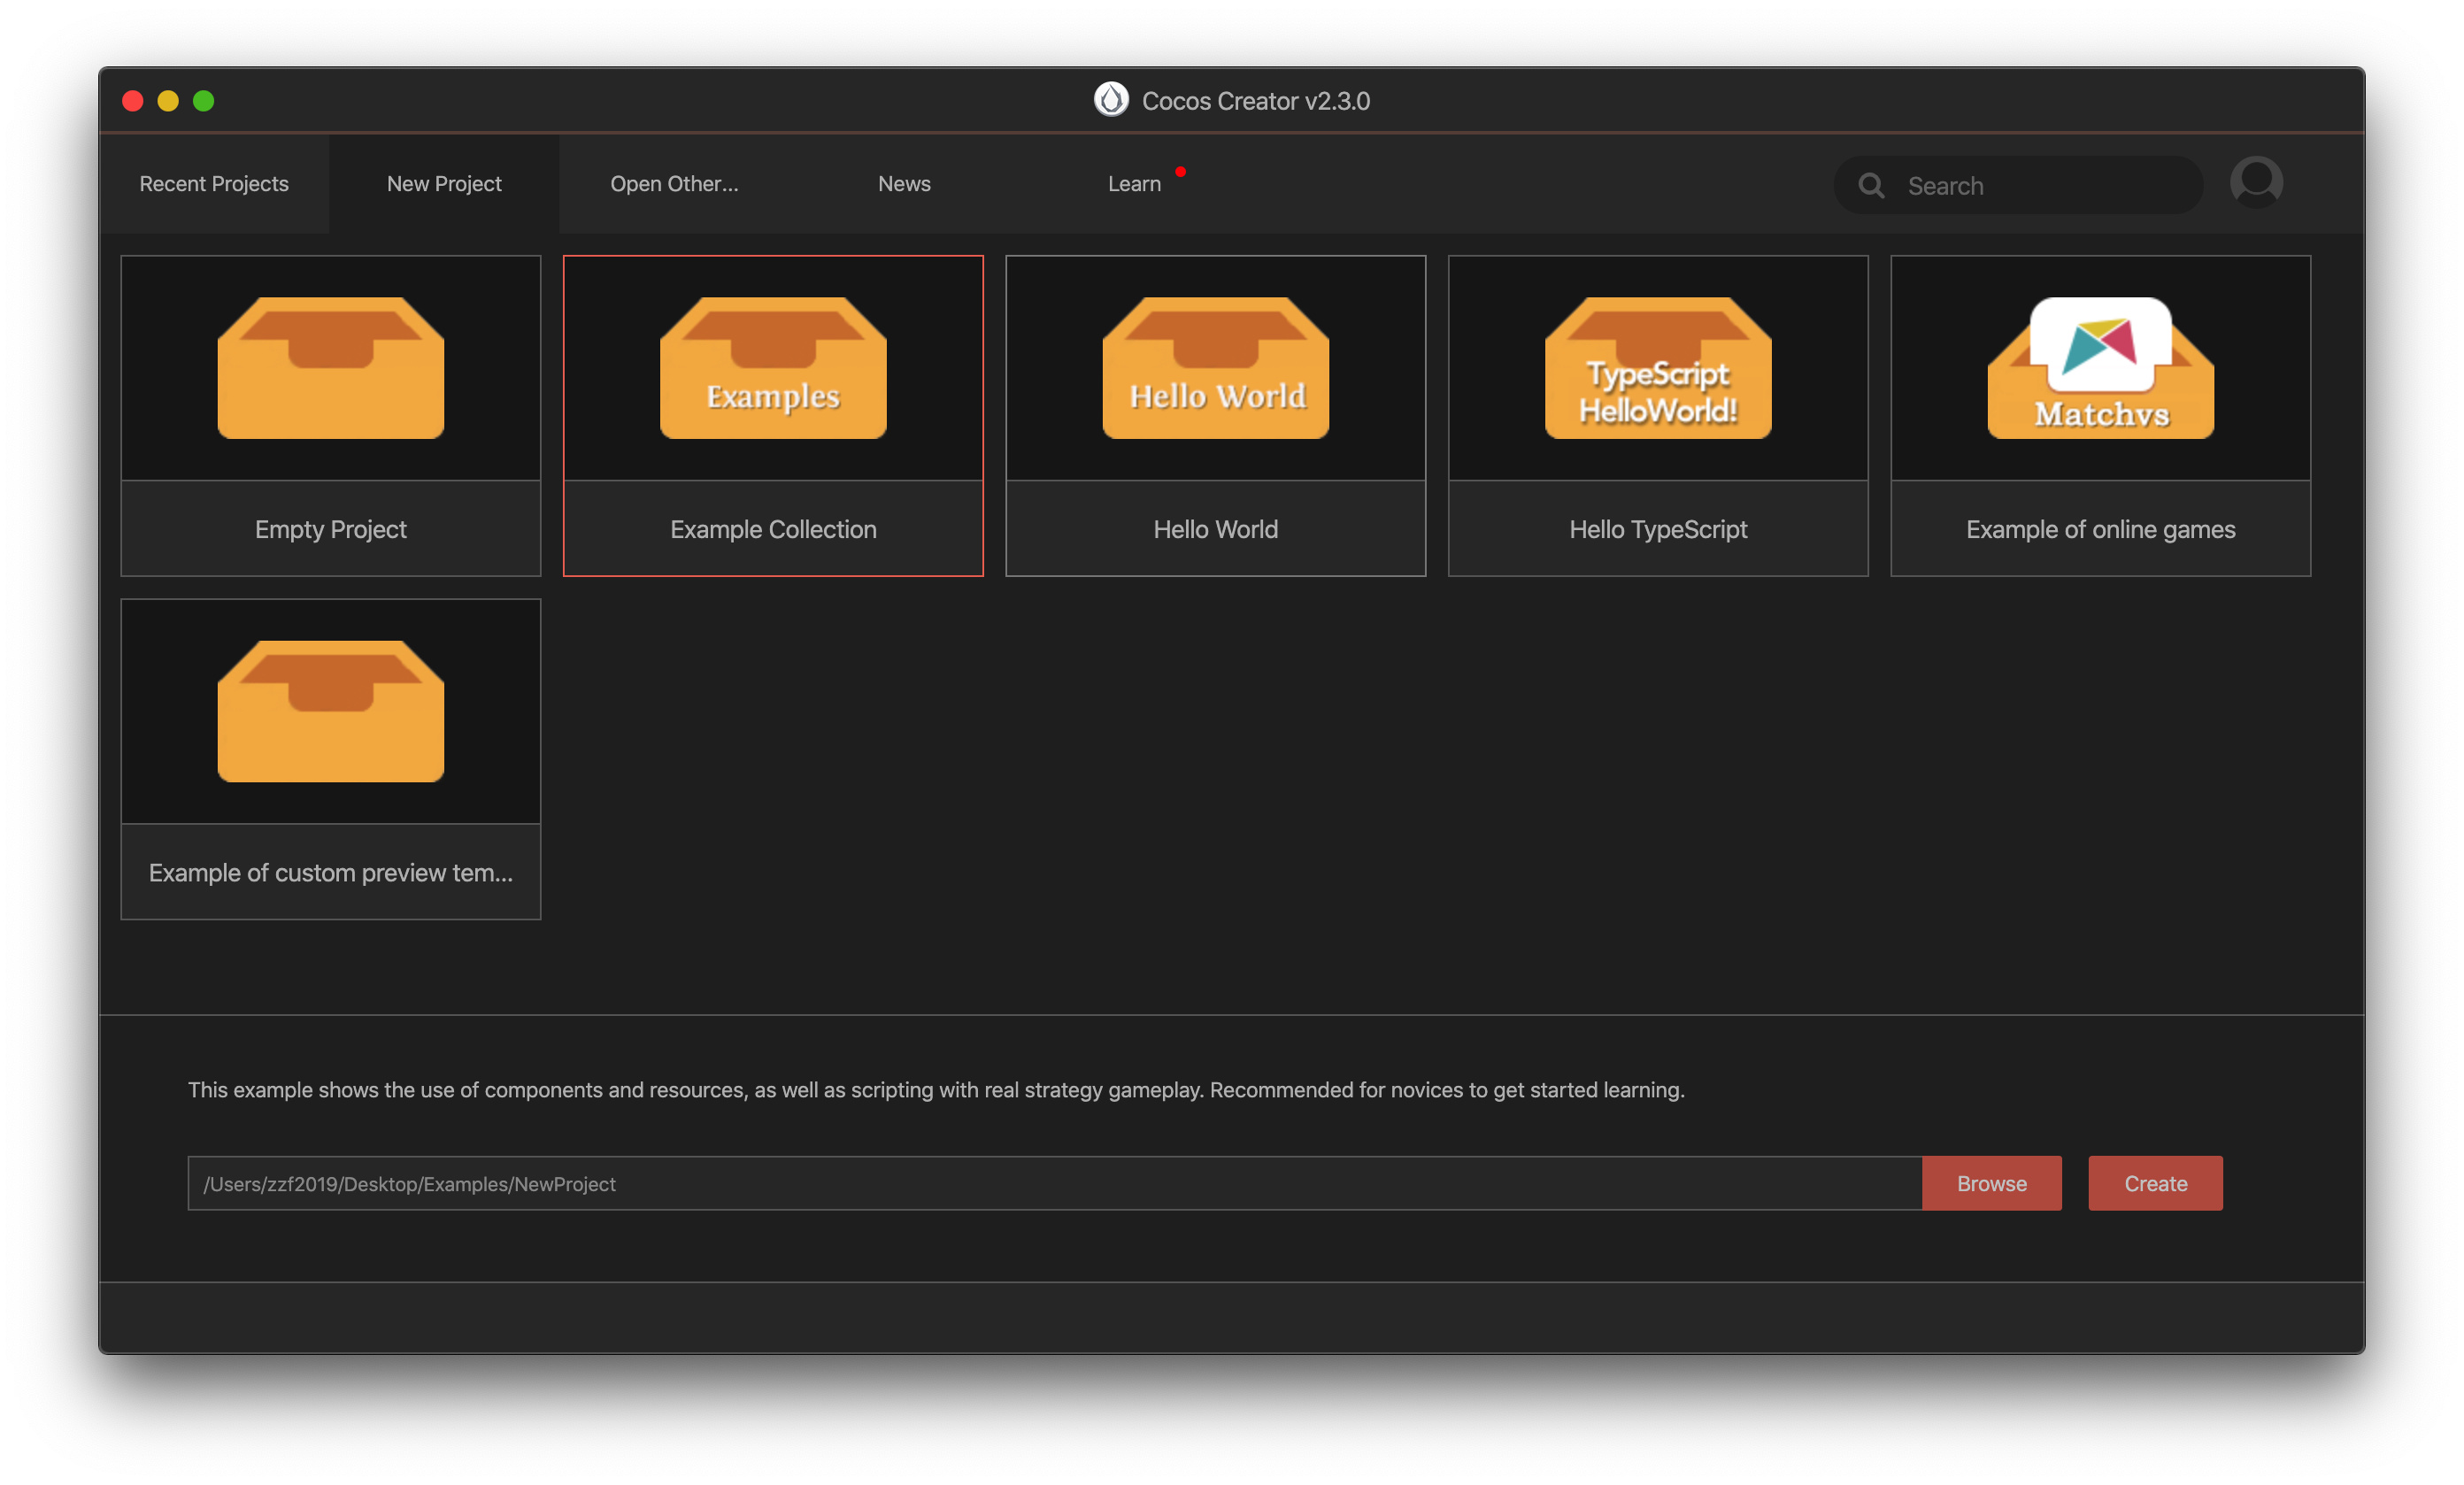Select the Examples box icon
The height and width of the screenshot is (1485, 2464).
[773, 367]
